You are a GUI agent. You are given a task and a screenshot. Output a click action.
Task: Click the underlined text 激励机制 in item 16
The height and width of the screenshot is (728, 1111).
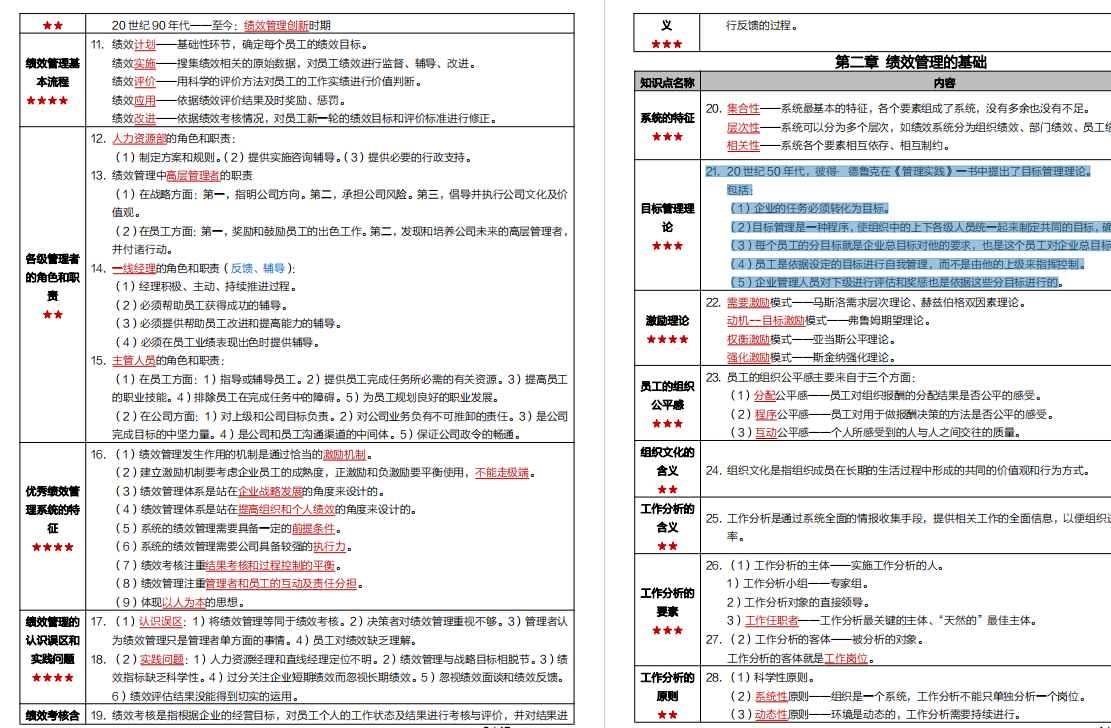(x=344, y=454)
